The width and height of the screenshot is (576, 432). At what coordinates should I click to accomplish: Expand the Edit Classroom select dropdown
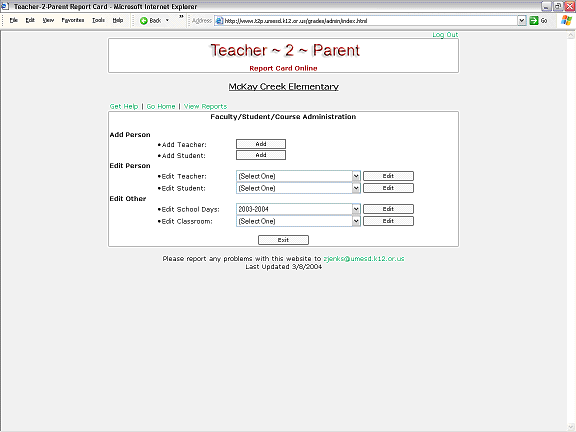[x=356, y=221]
